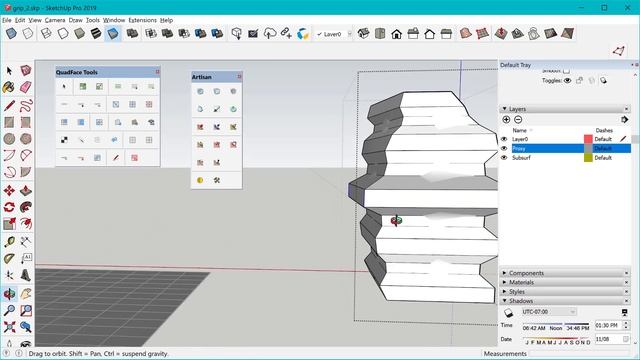Activate the Move tool
Viewport: 640px width, 360px height.
click(9, 191)
